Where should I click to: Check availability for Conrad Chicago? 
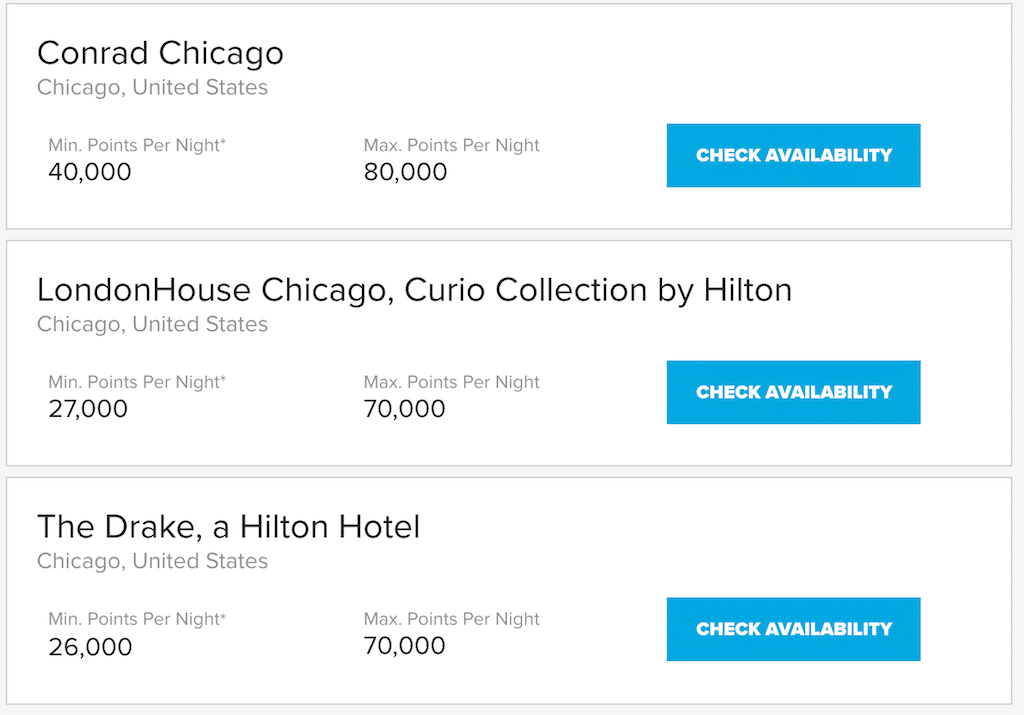pyautogui.click(x=793, y=155)
